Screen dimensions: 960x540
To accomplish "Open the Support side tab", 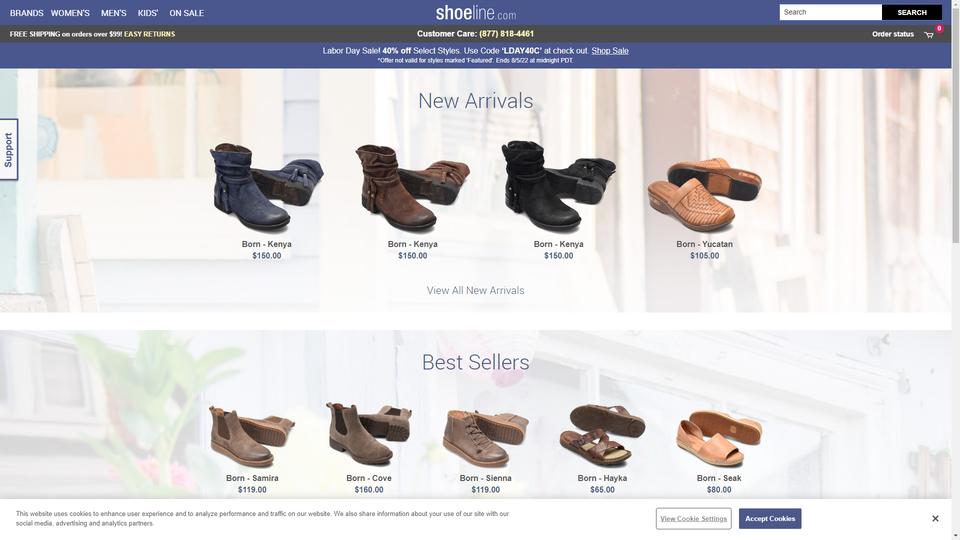I will click(x=9, y=149).
